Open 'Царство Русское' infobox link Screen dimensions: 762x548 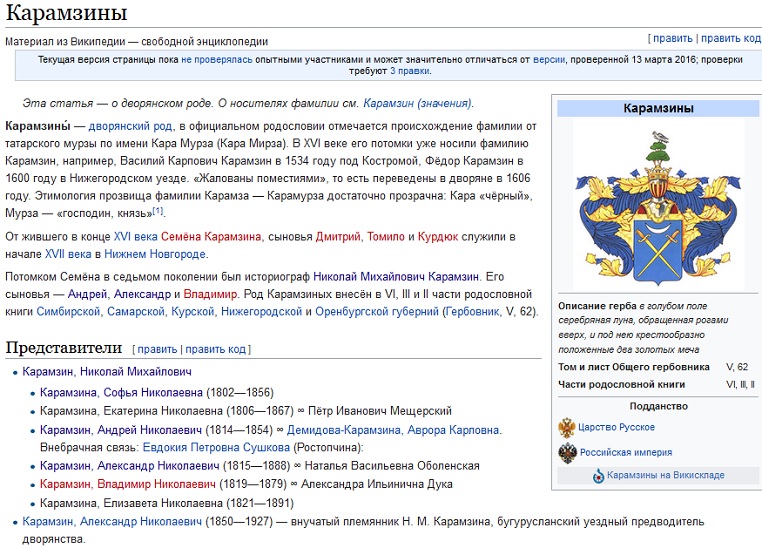pyautogui.click(x=616, y=428)
